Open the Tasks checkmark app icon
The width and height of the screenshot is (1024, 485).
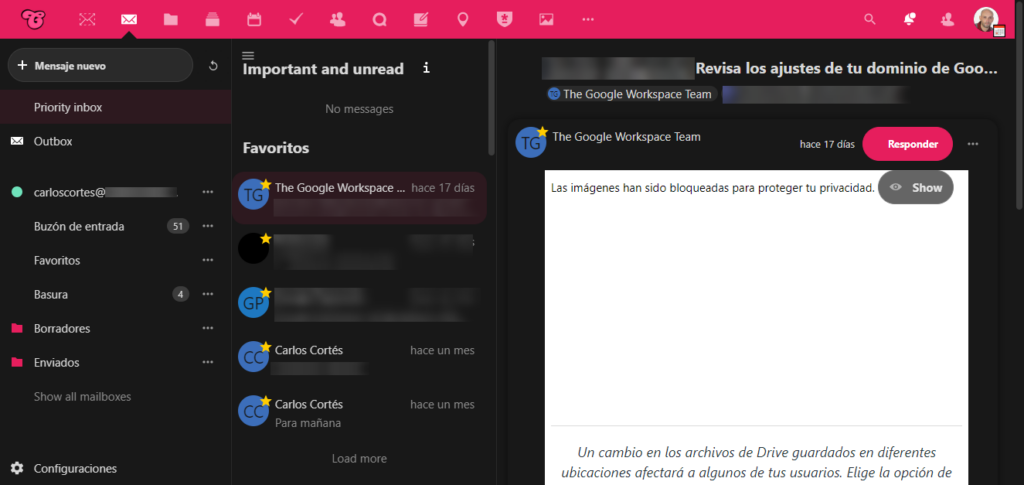point(296,20)
